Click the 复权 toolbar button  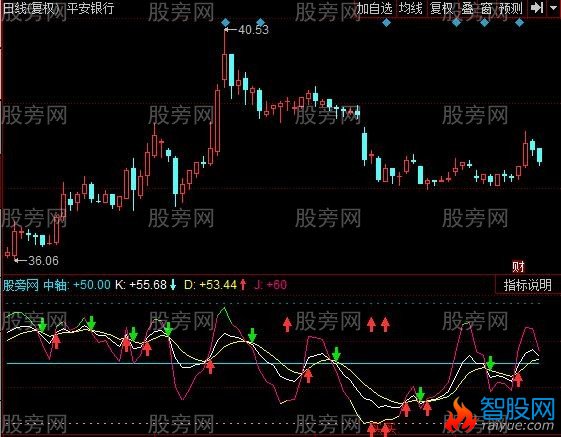click(442, 8)
